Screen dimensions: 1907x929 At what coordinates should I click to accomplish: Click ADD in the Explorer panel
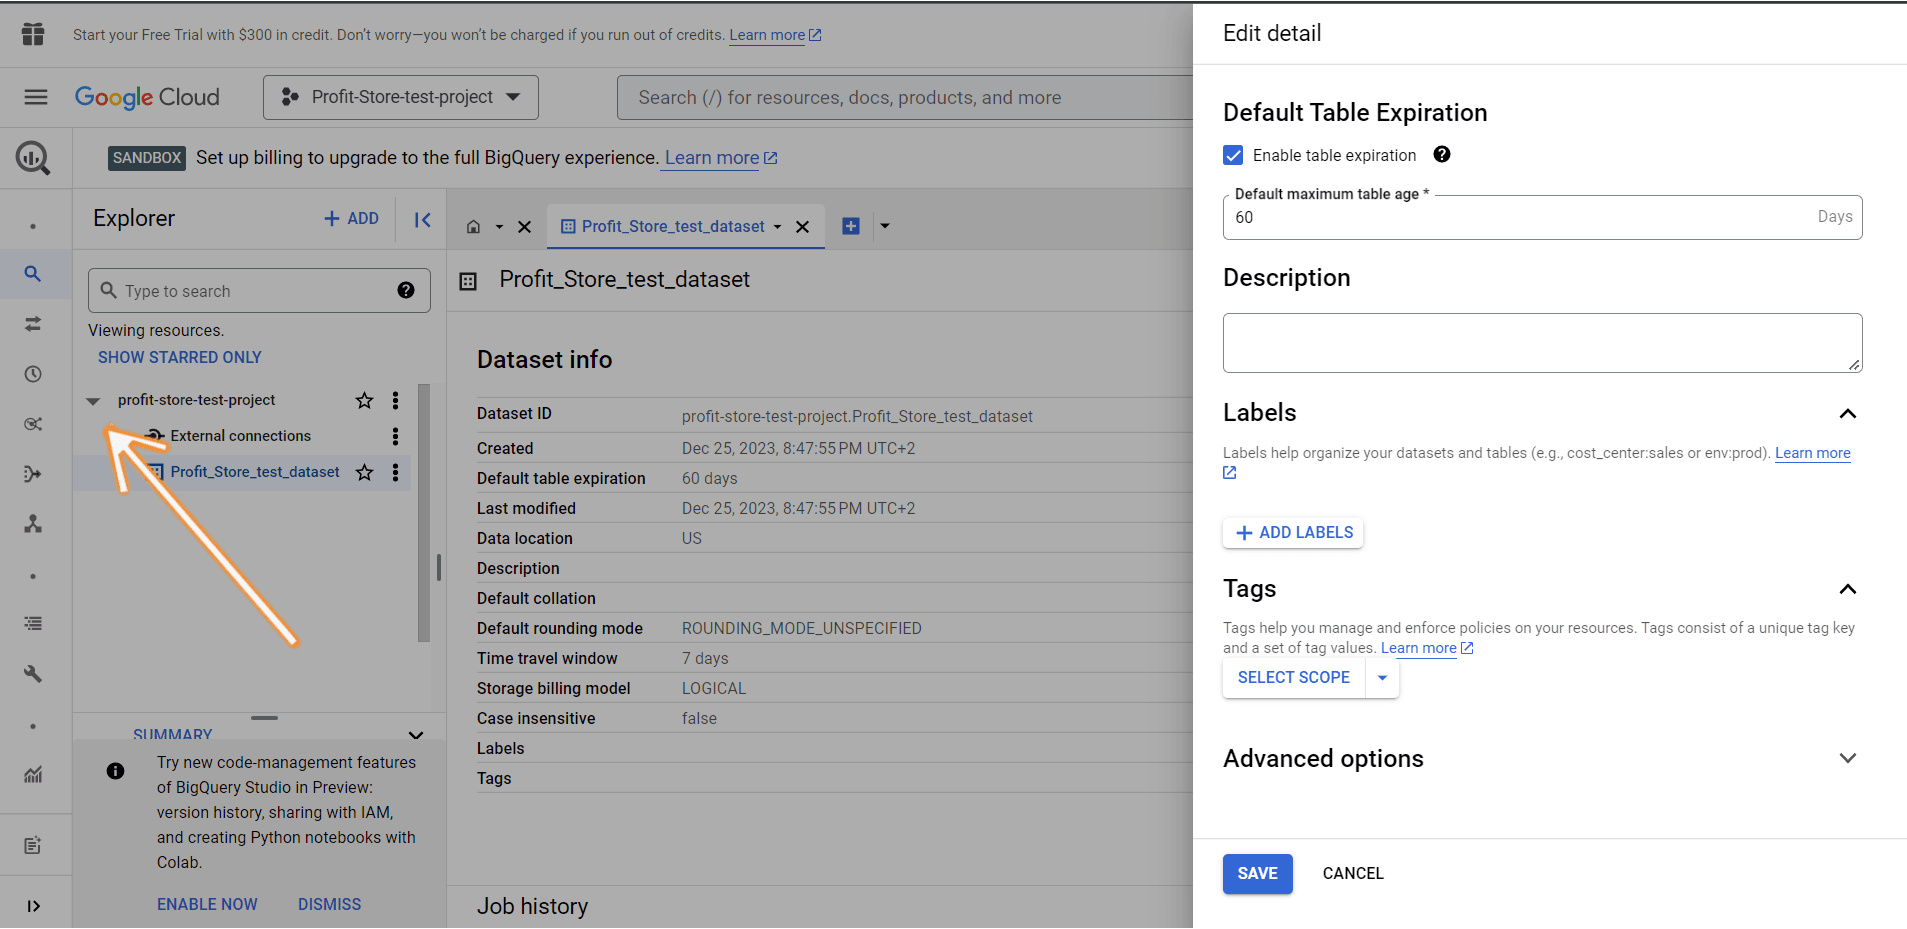coord(351,218)
